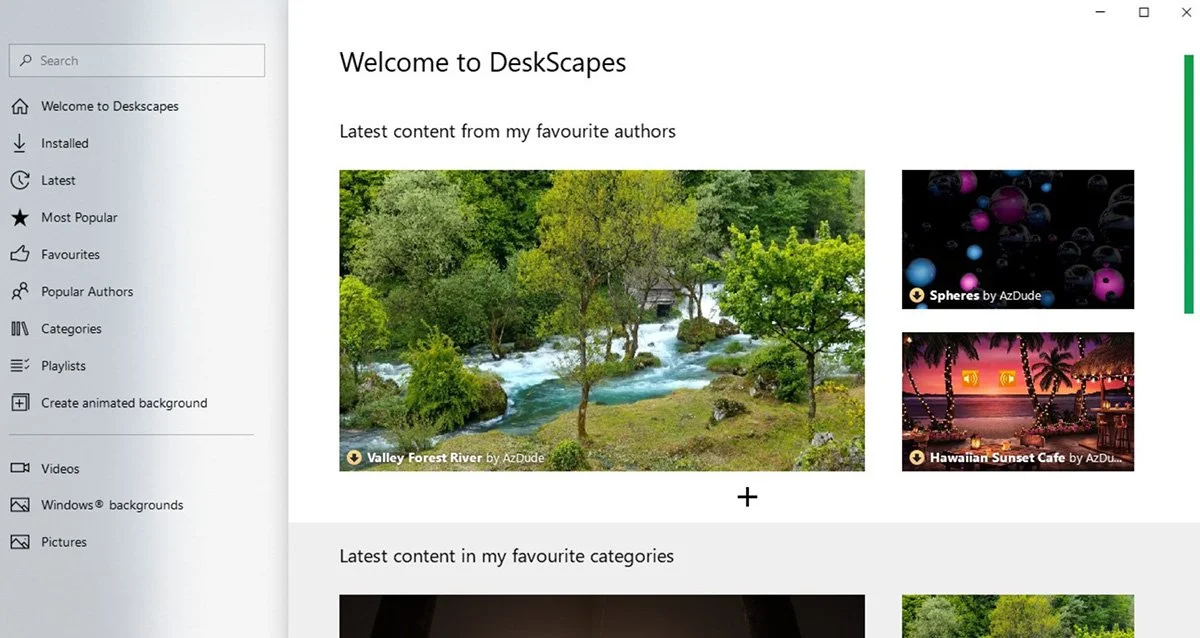Click the thumbs-up icon beside Favourites
Image resolution: width=1200 pixels, height=638 pixels.
click(x=20, y=254)
